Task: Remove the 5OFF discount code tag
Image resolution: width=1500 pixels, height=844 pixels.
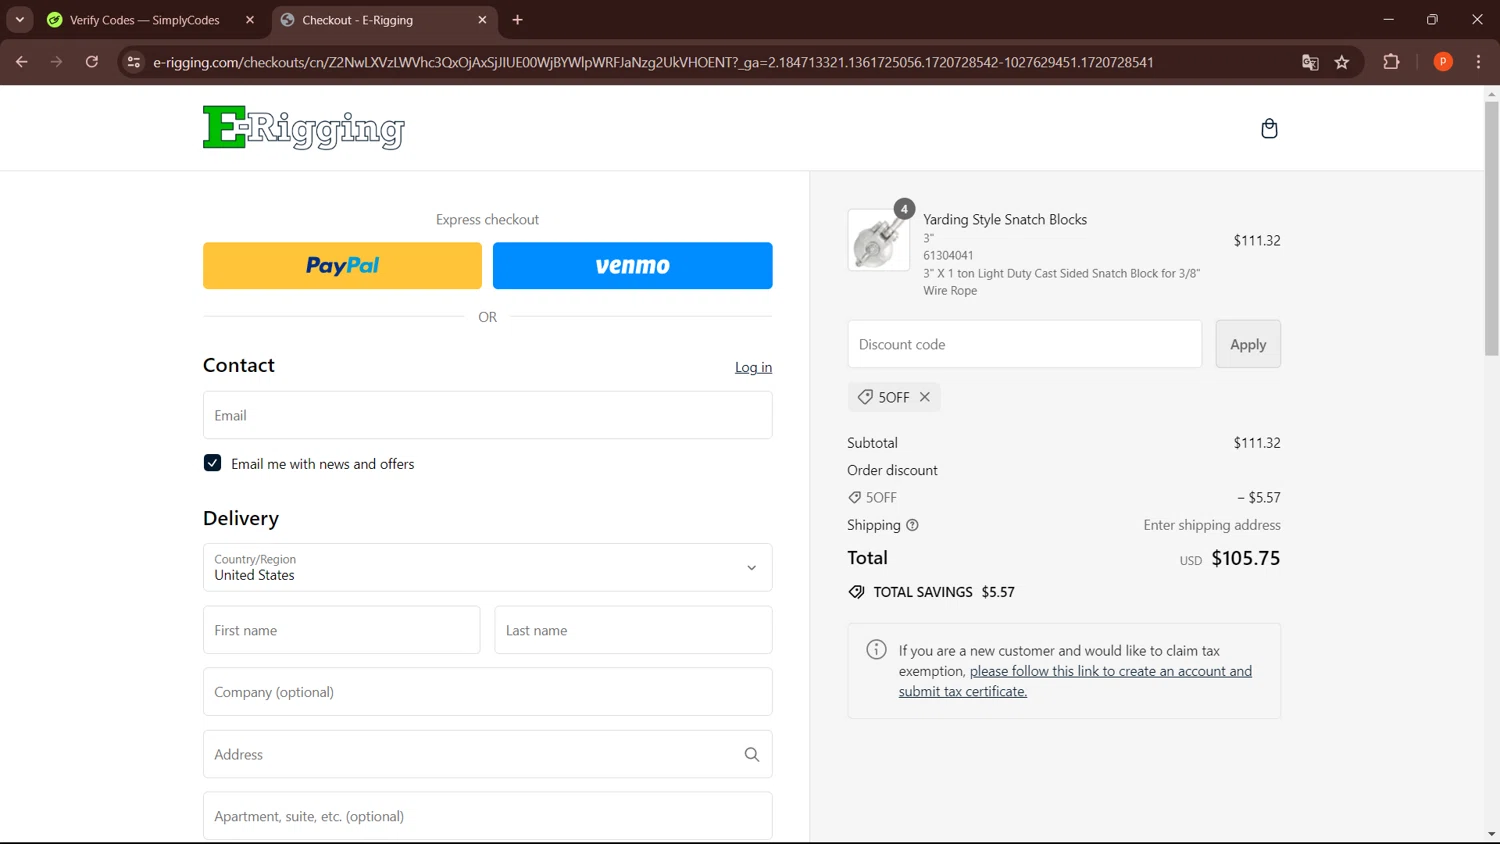Action: click(x=925, y=397)
